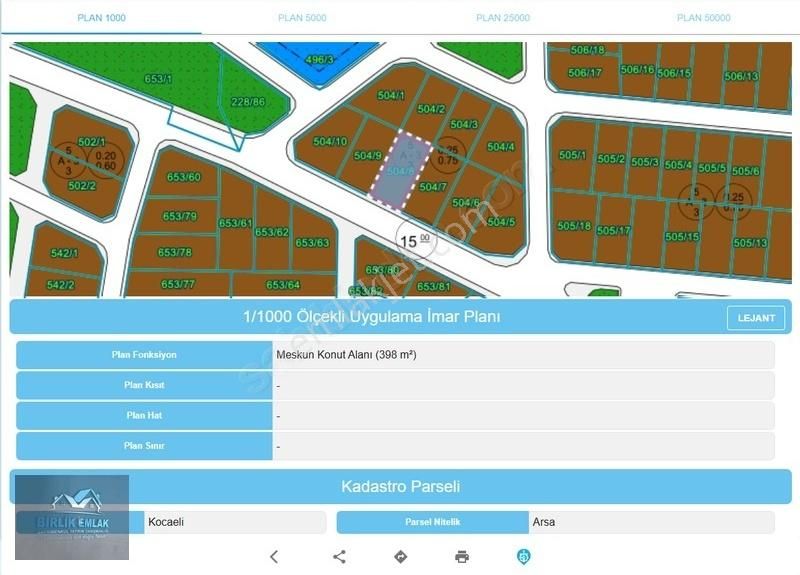
Task: Select parcel 653/78 on the map
Action: [x=174, y=252]
